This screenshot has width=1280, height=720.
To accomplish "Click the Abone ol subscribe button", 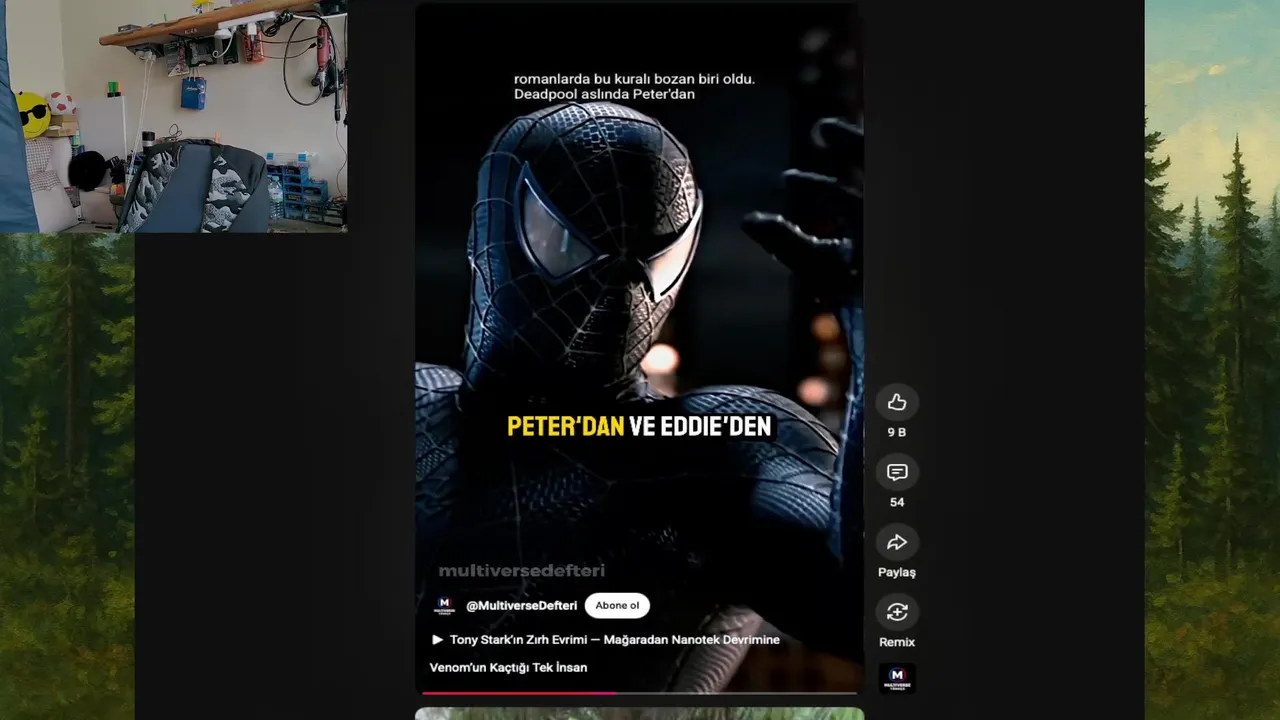I will pos(617,605).
